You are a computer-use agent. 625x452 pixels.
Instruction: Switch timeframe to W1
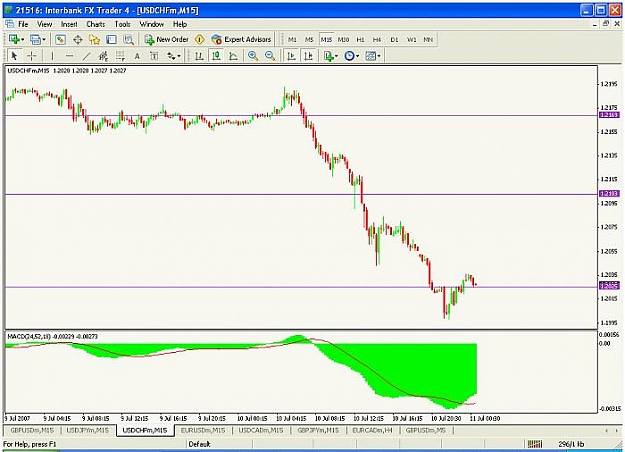[411, 39]
